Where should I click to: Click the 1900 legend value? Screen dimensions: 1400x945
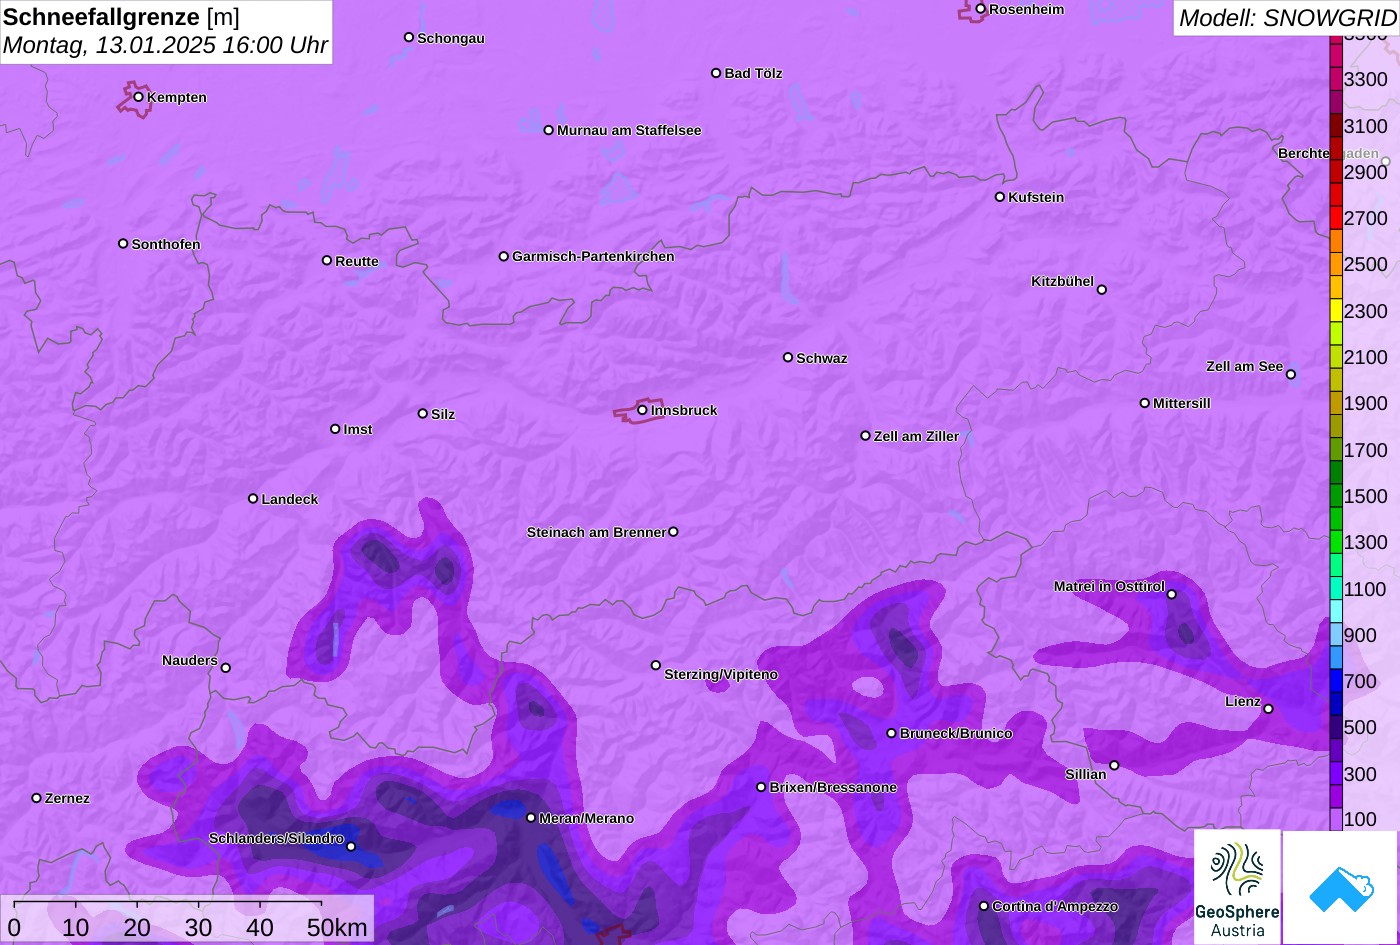click(1366, 403)
